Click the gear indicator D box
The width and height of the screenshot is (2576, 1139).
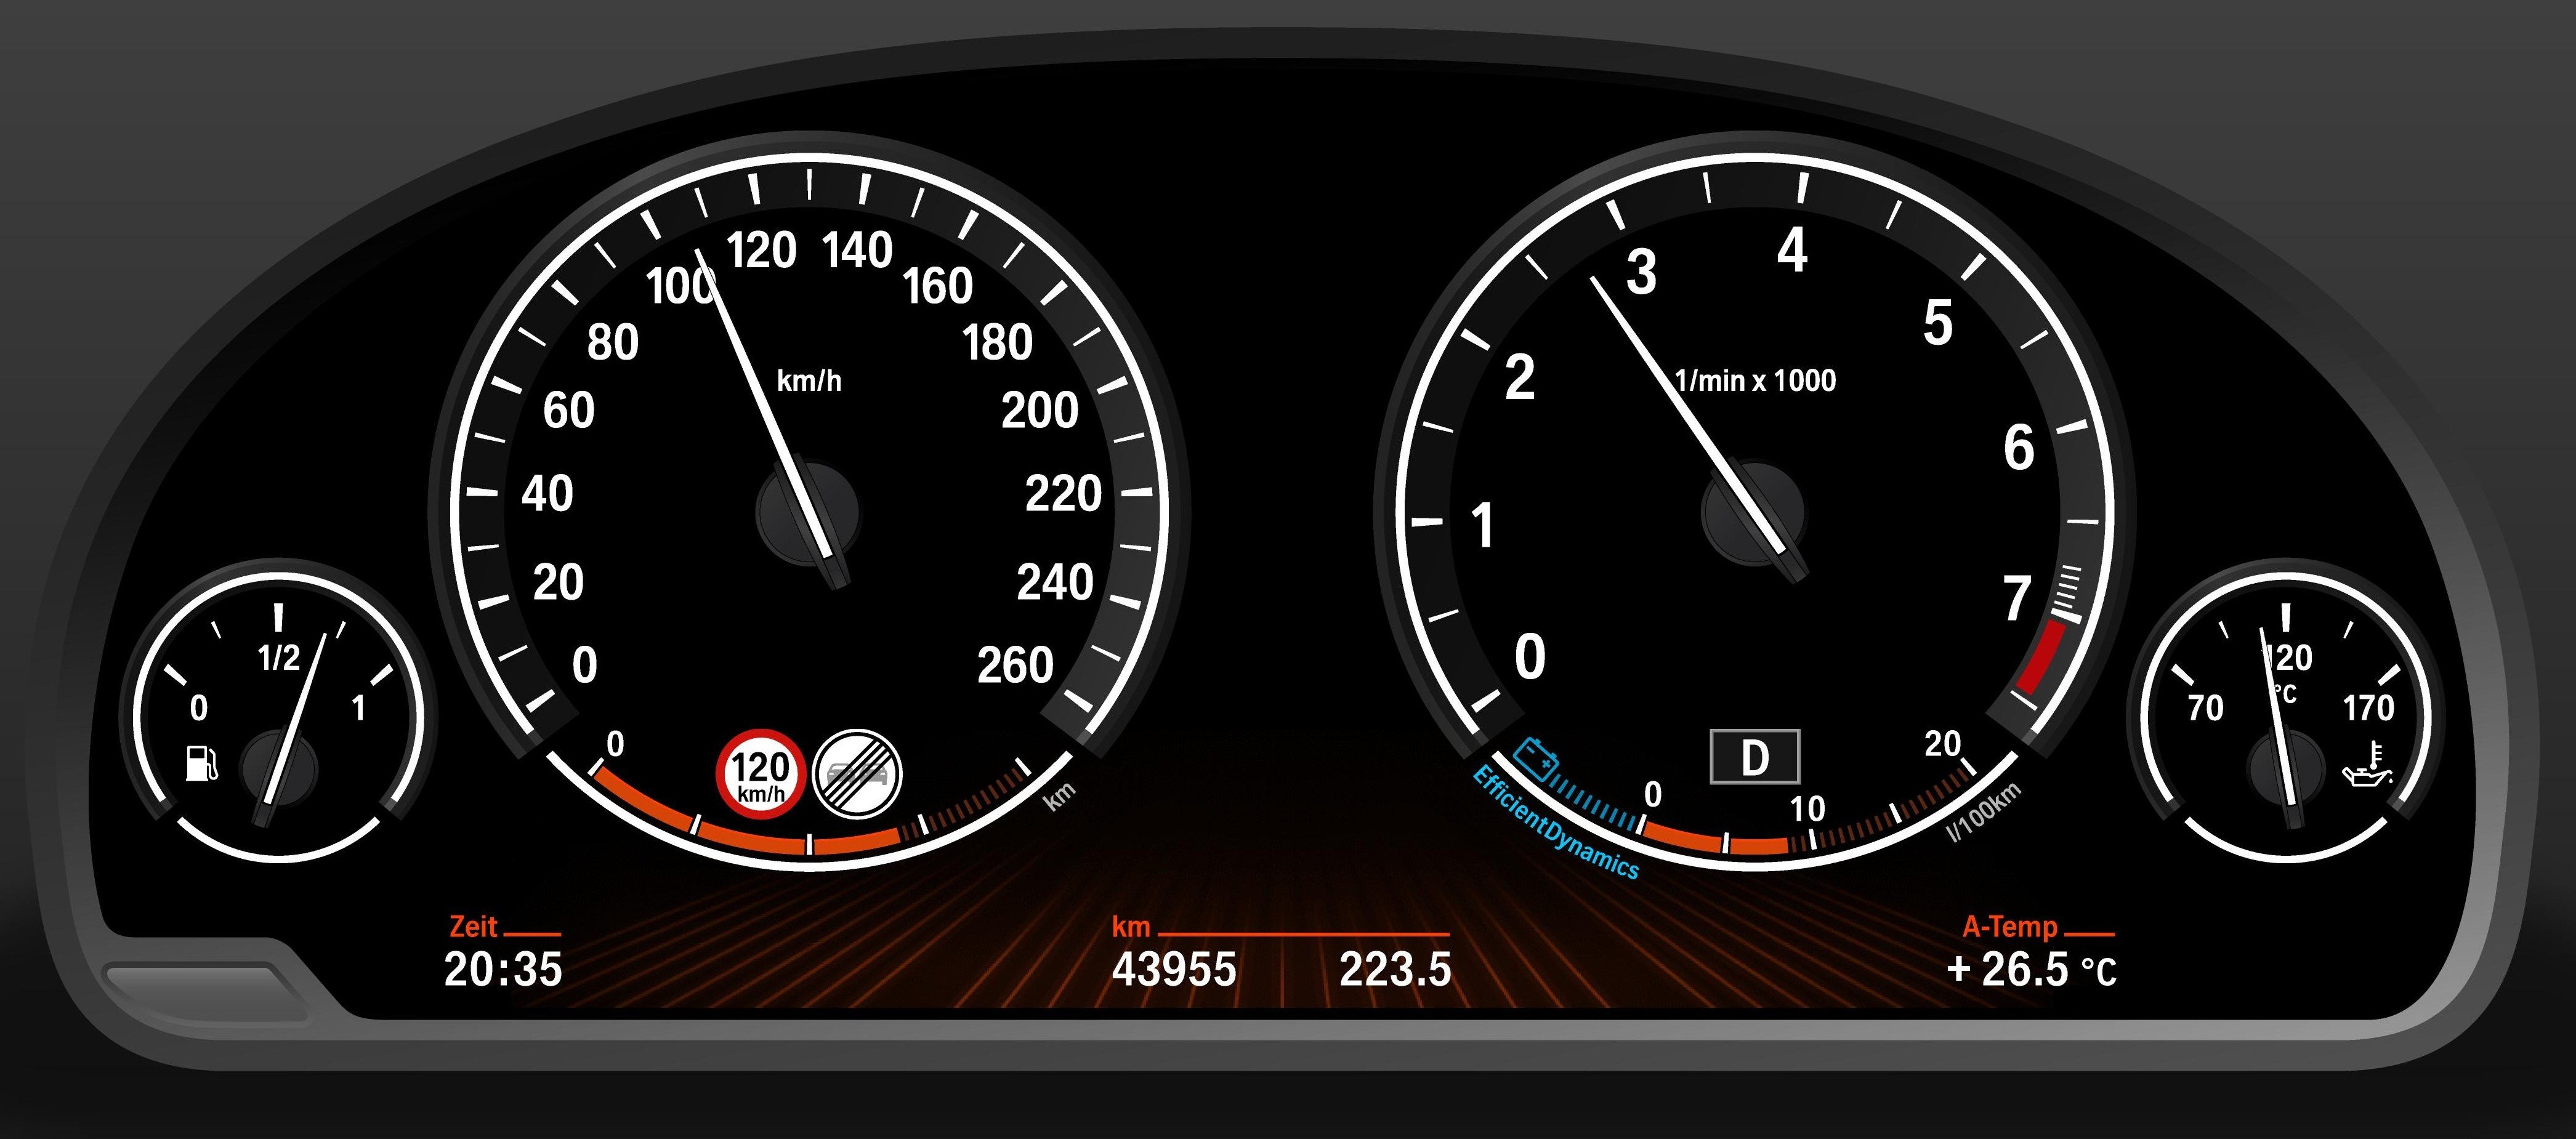pyautogui.click(x=1755, y=757)
